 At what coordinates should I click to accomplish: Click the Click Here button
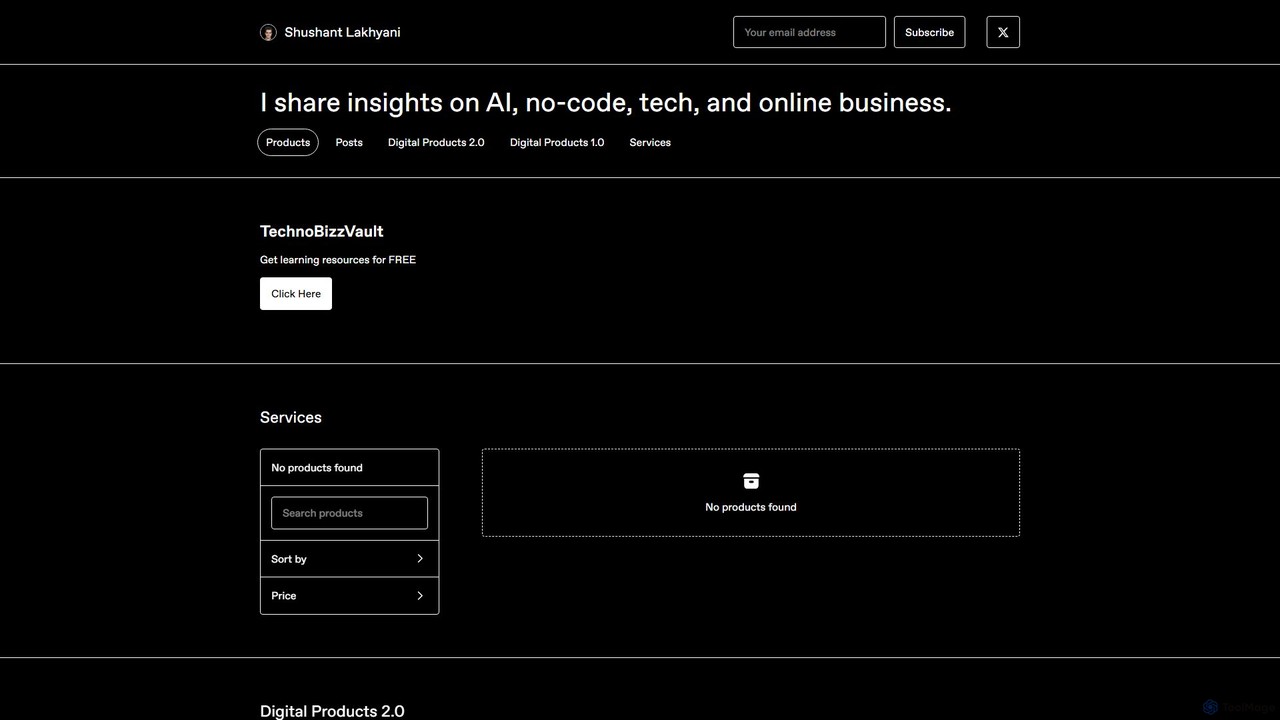tap(296, 294)
